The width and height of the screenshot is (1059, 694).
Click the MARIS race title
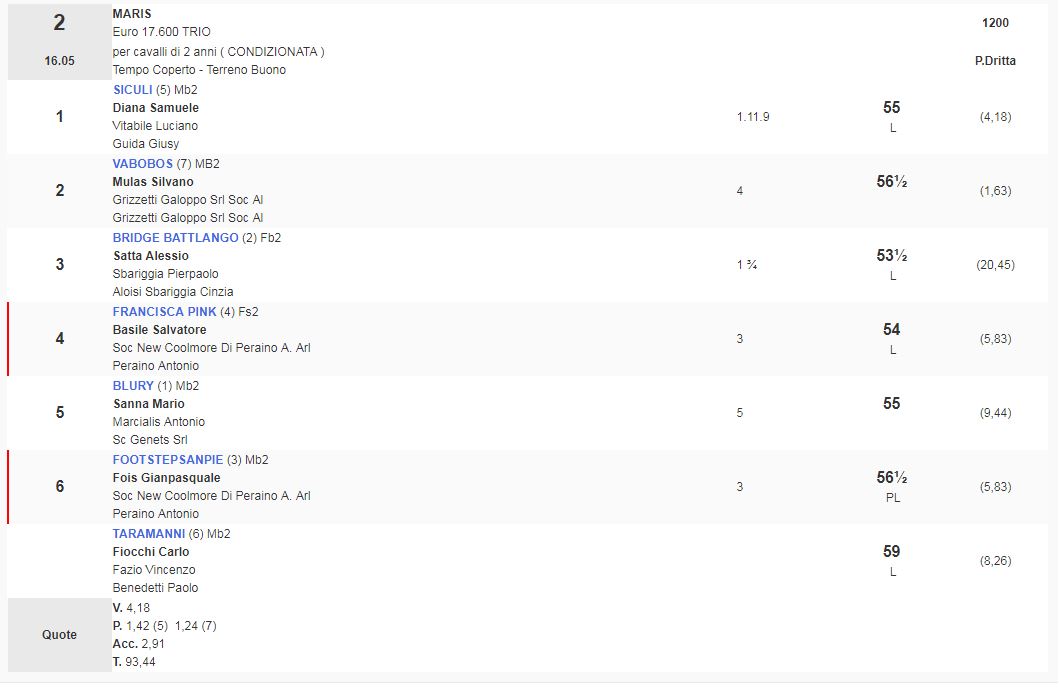(x=132, y=14)
